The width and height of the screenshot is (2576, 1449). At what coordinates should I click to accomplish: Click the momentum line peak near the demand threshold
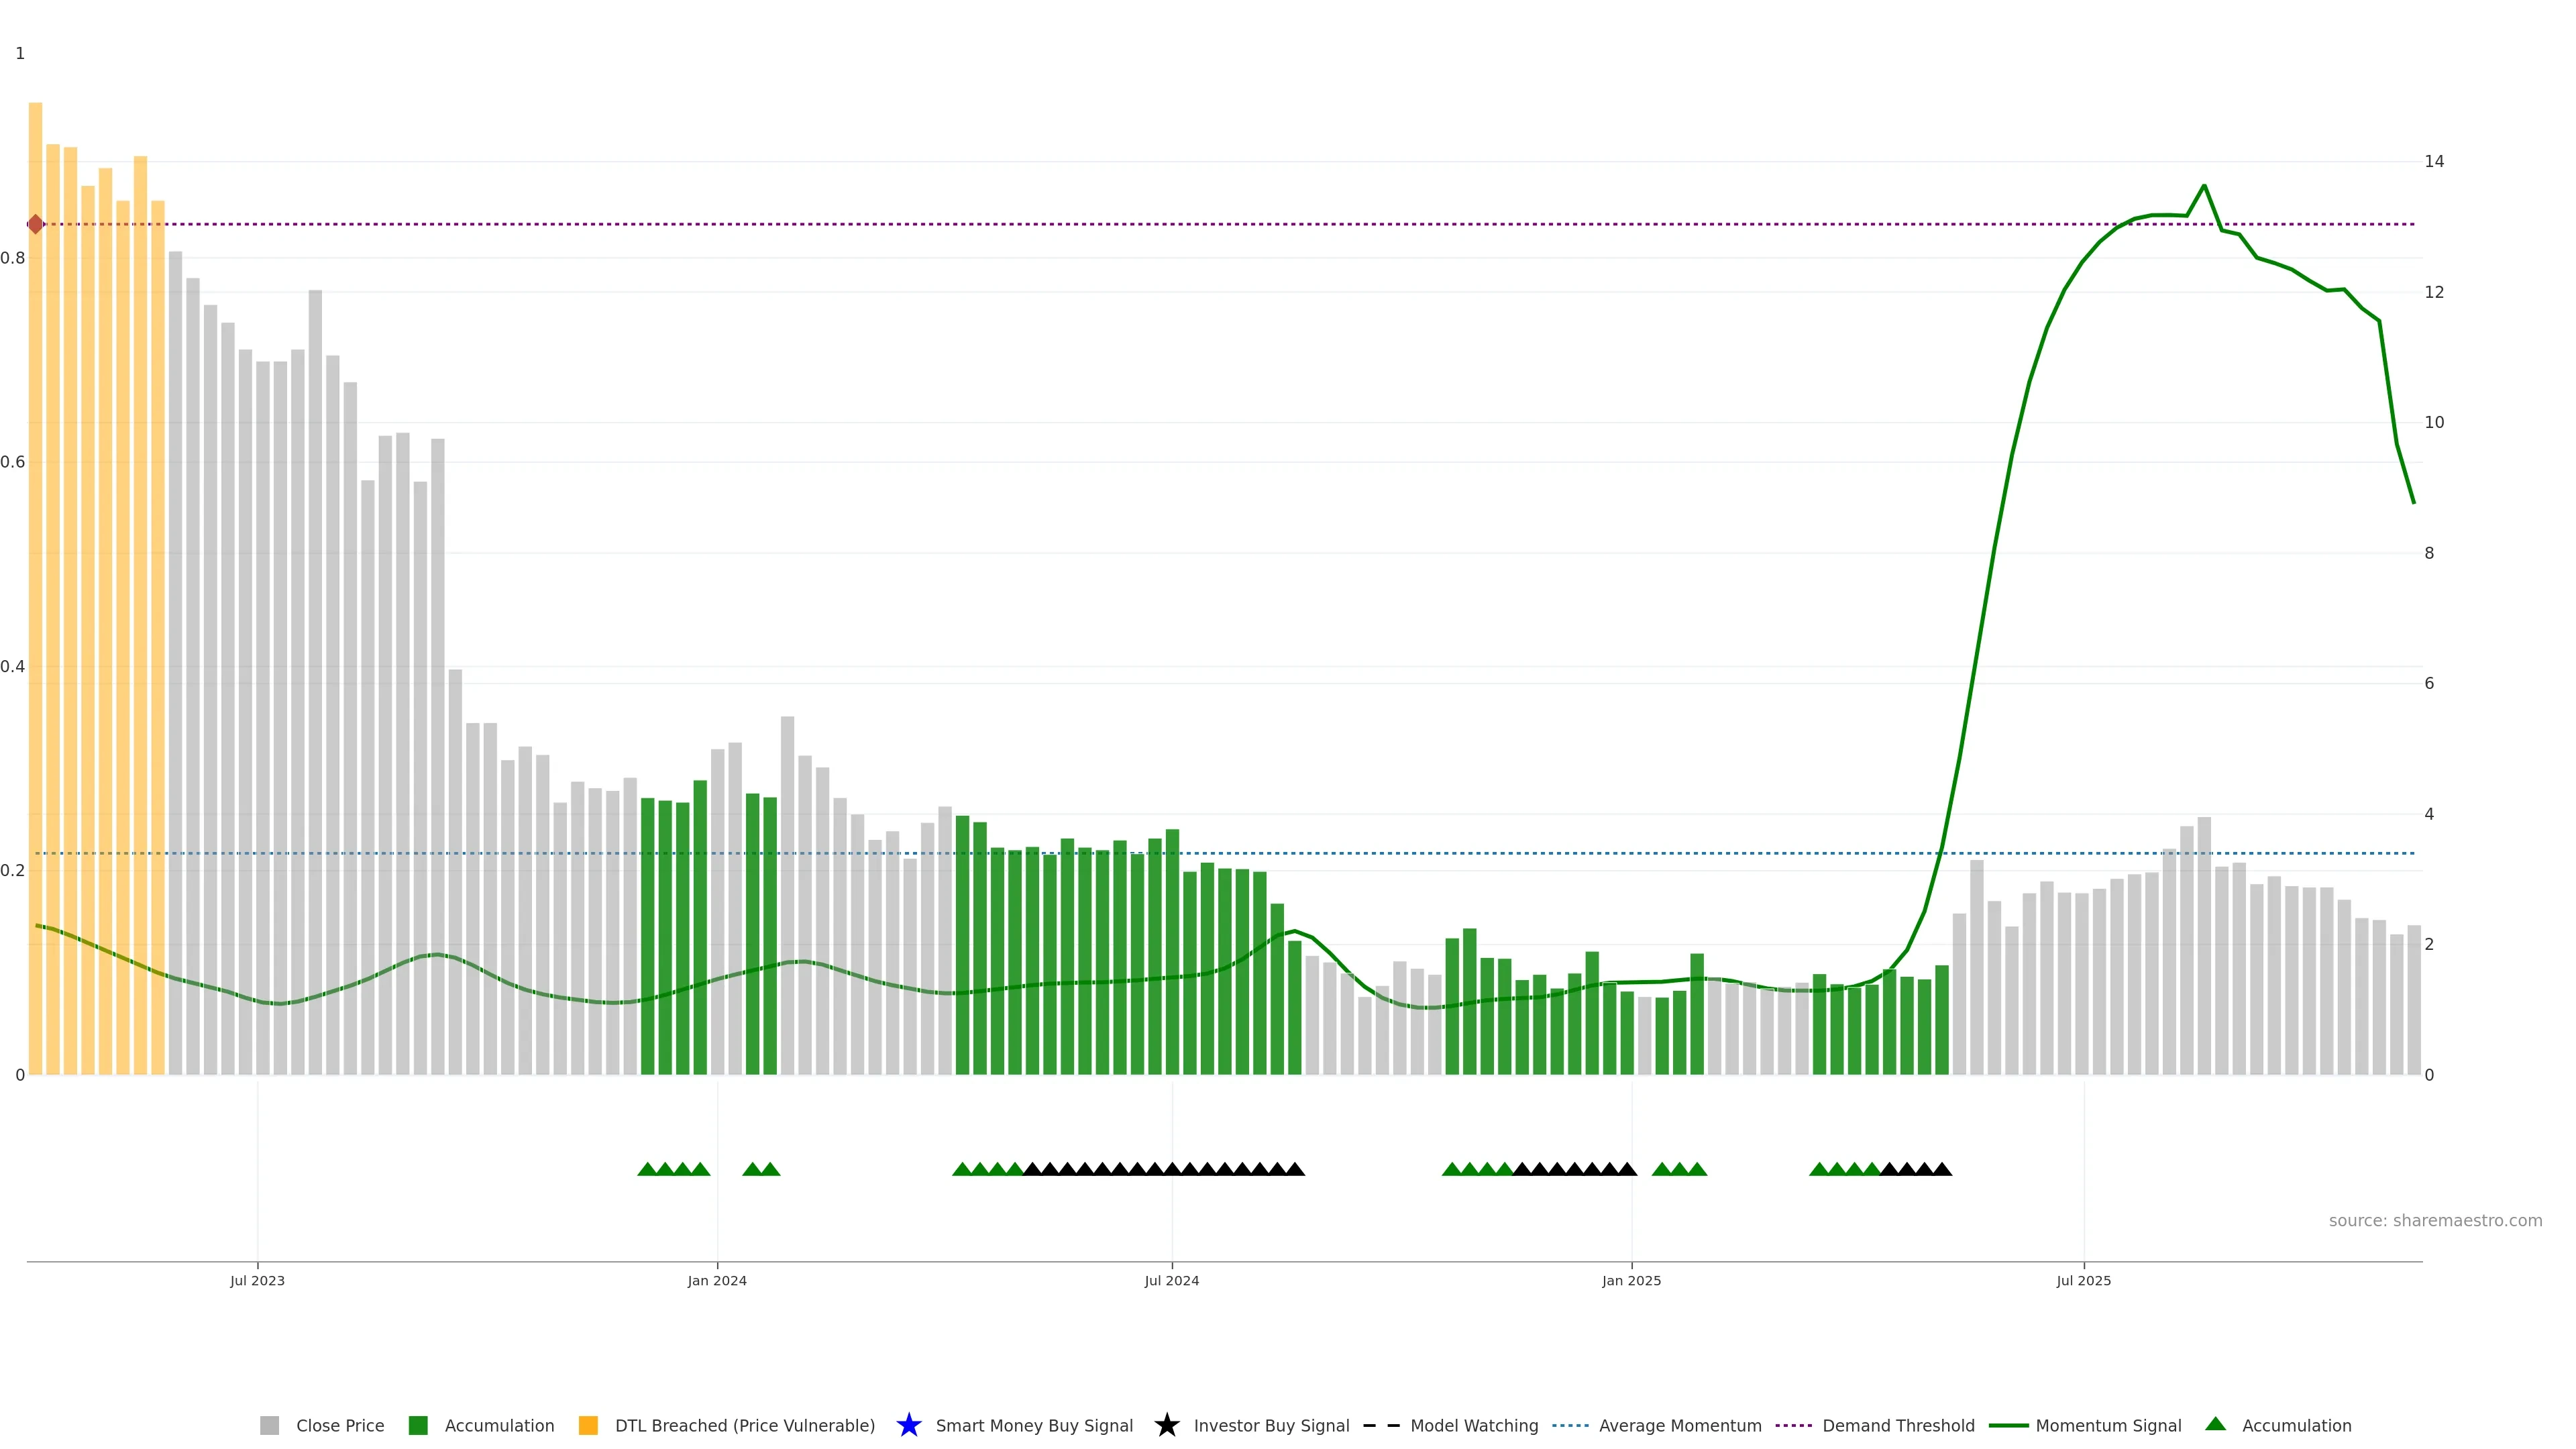coord(2204,186)
